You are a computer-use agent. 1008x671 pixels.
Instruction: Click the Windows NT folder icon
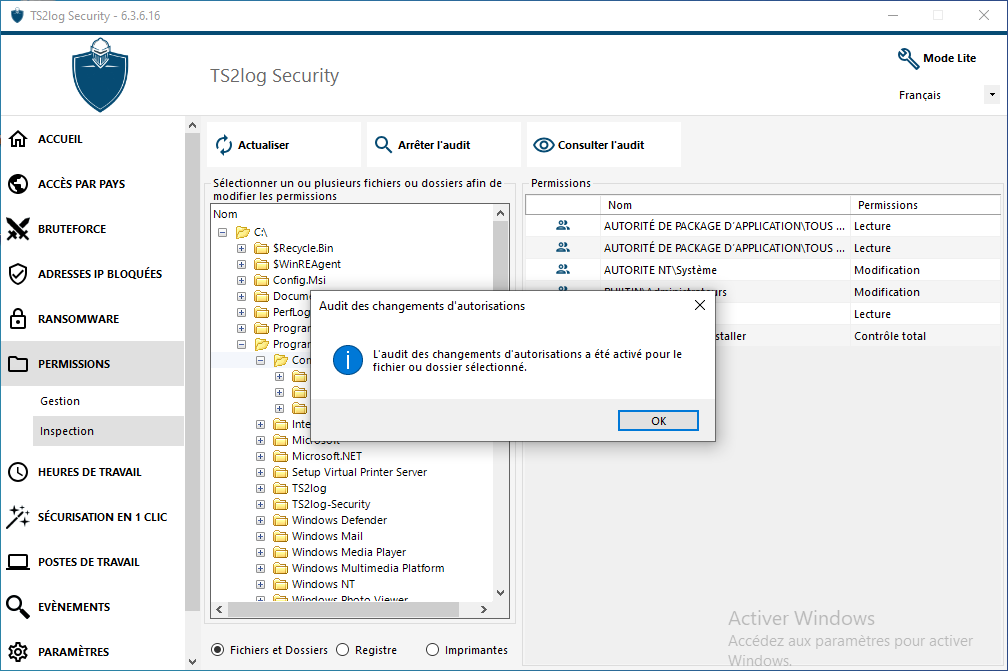[x=280, y=584]
